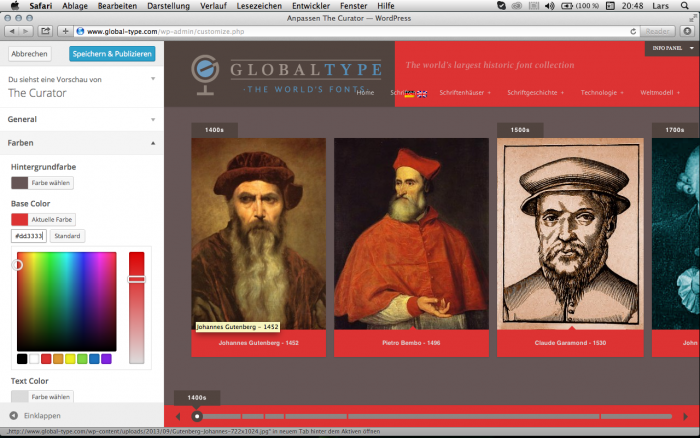700x438 pixels.
Task: Click the Safari share icon
Action: click(x=46, y=31)
